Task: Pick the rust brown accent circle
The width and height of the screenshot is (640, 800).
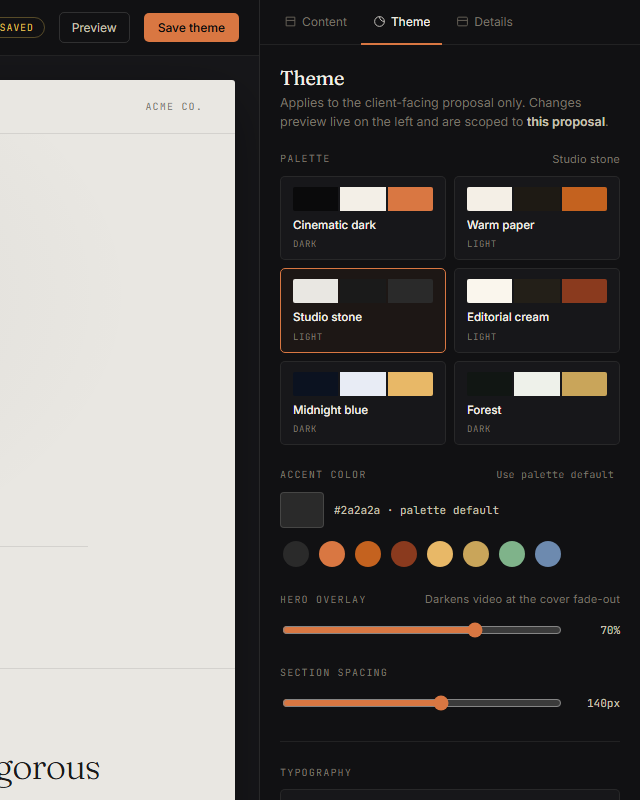Action: tap(404, 554)
